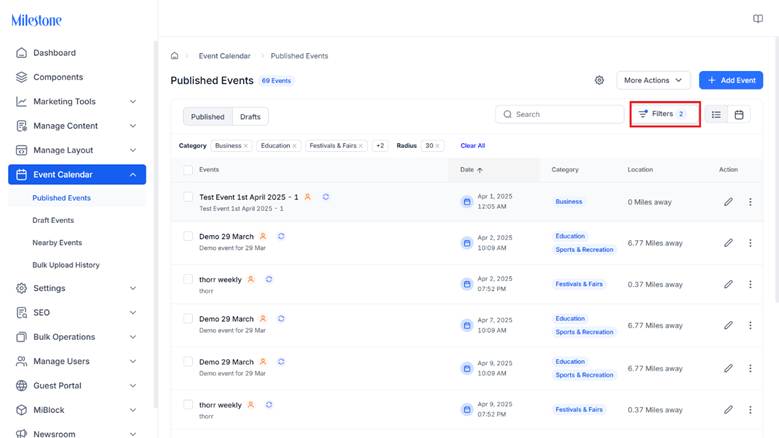The width and height of the screenshot is (779, 438).
Task: Remove the Education filter chip
Action: click(x=295, y=146)
